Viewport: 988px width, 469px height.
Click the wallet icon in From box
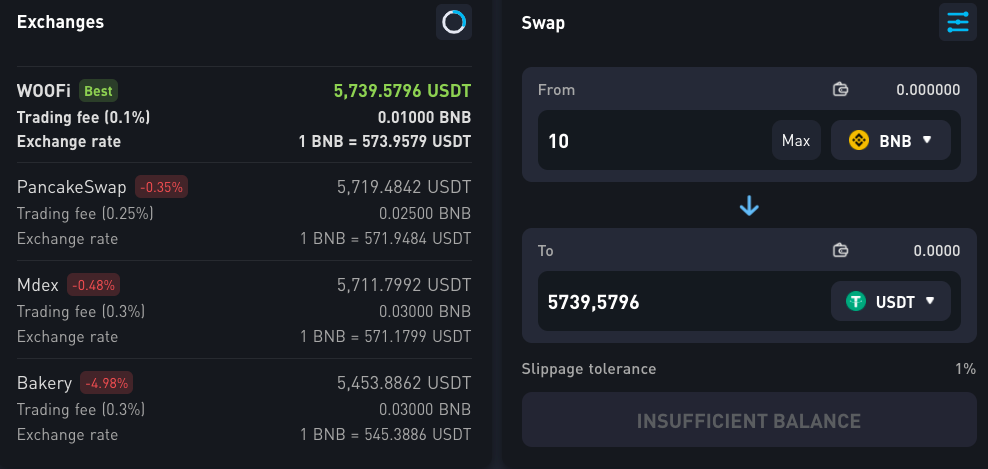841,90
